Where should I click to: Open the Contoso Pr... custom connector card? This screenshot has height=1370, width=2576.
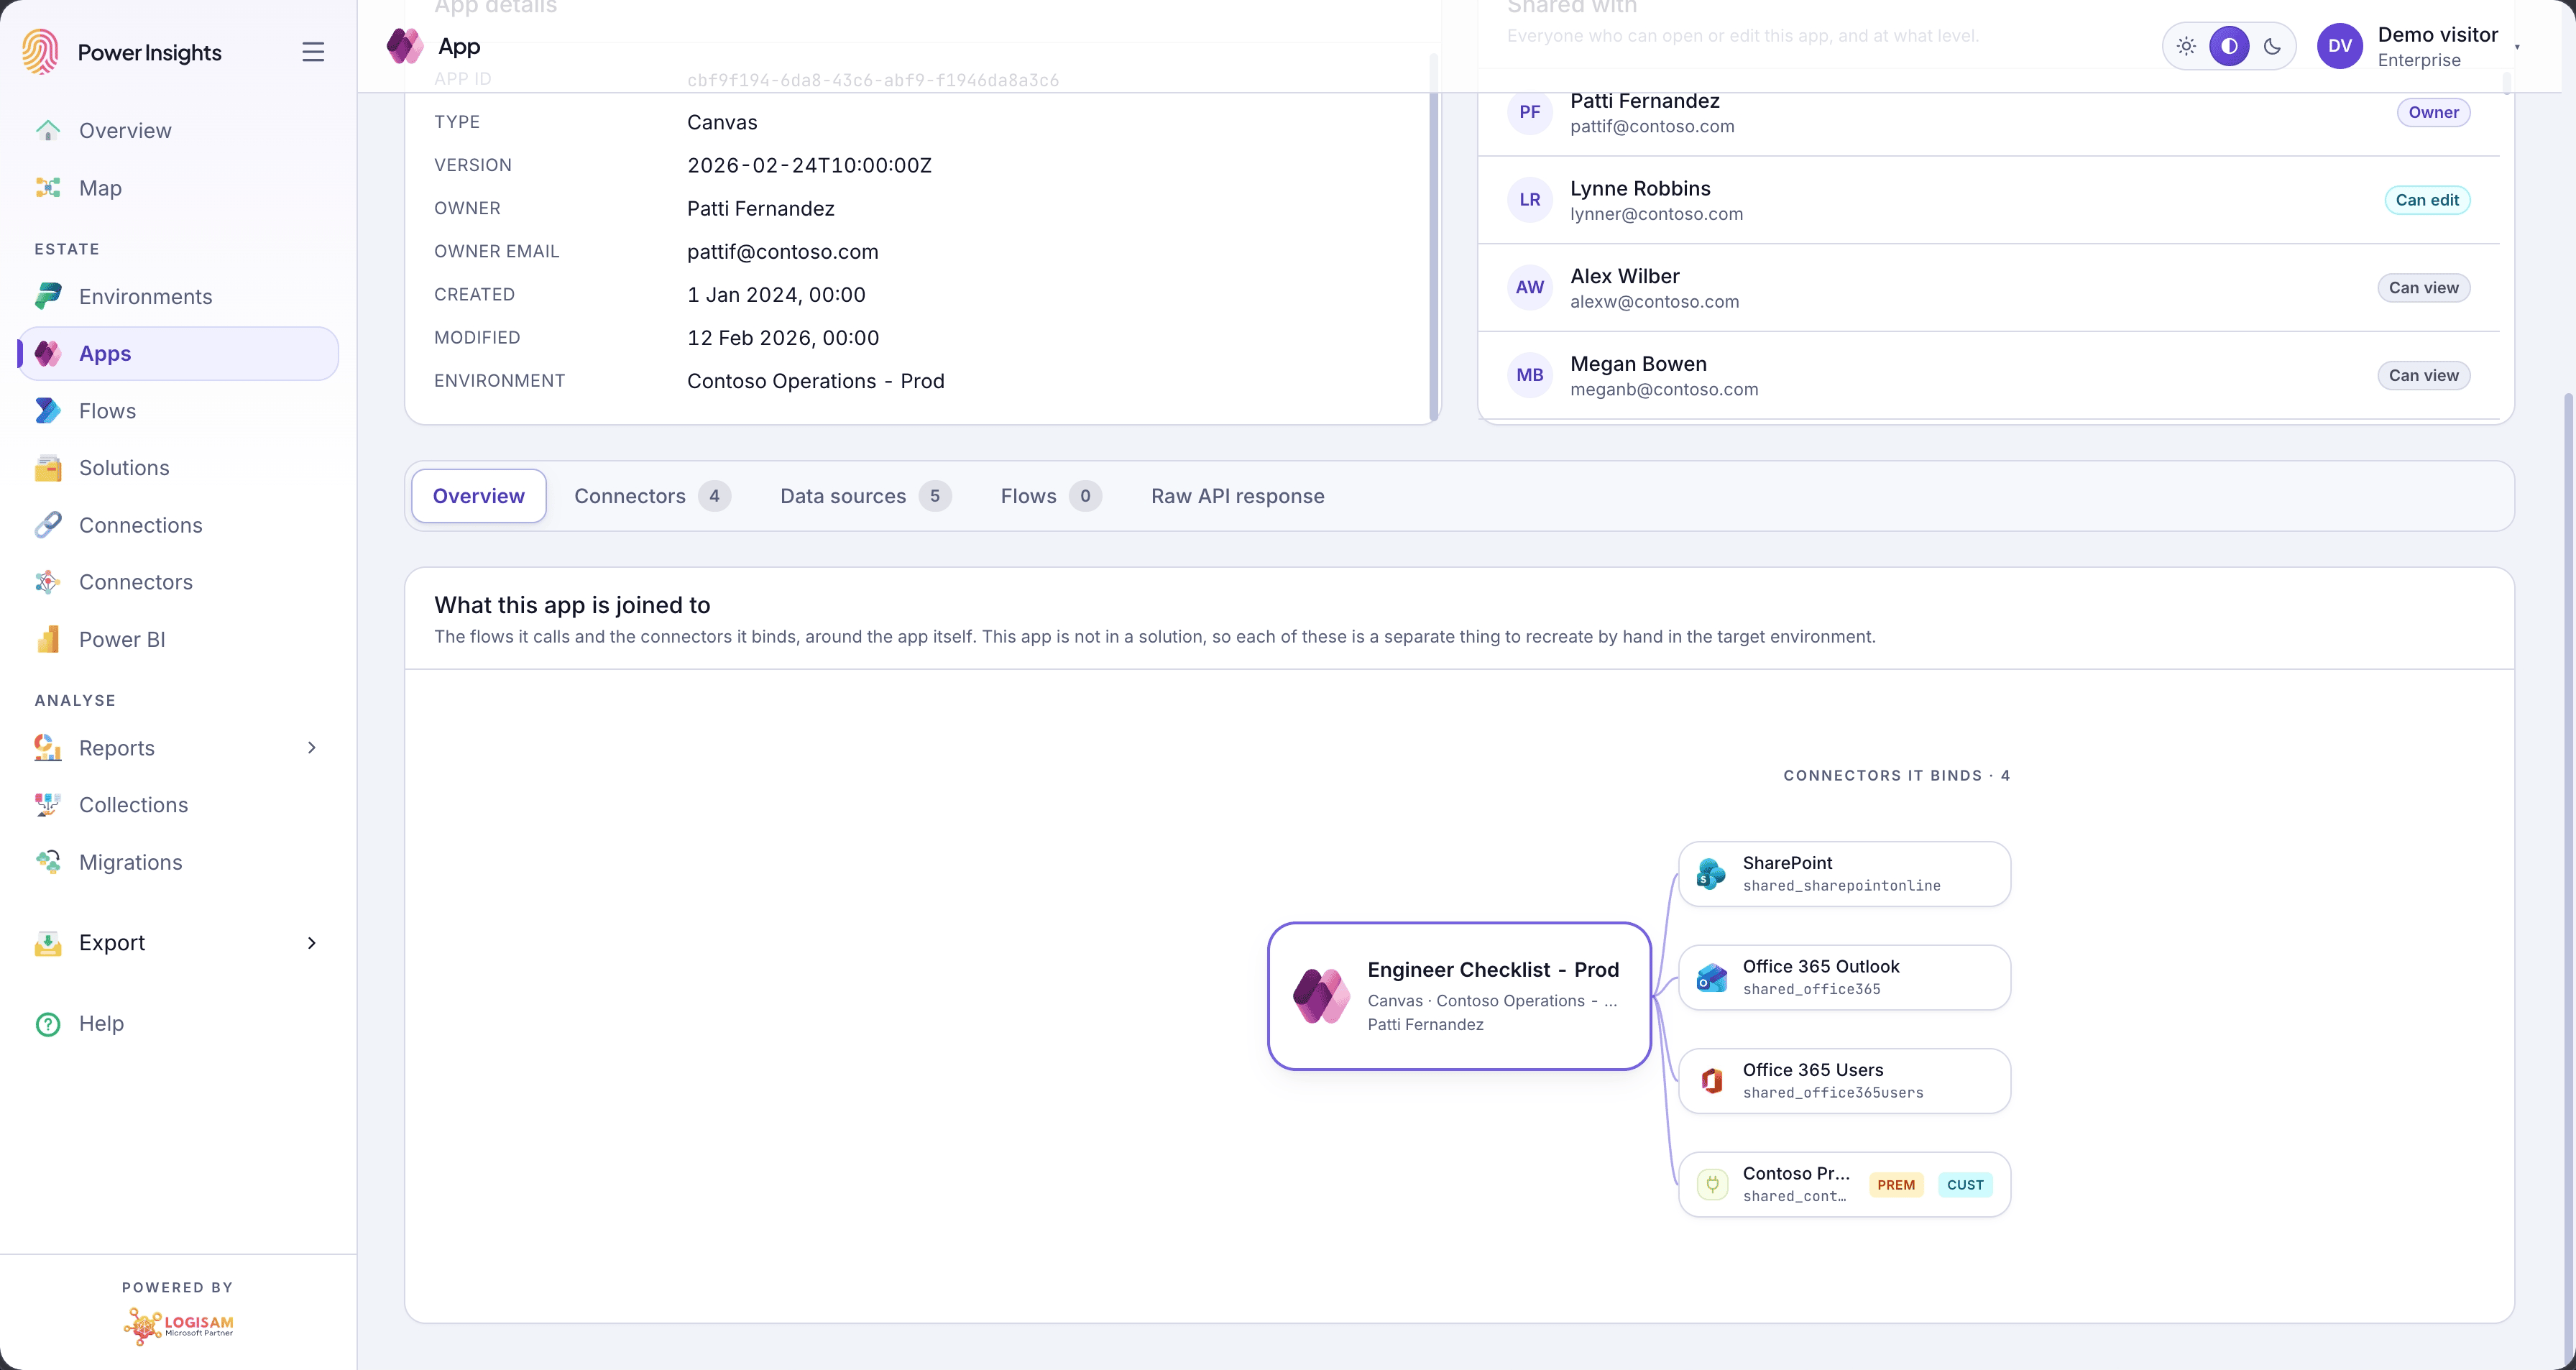[1844, 1184]
